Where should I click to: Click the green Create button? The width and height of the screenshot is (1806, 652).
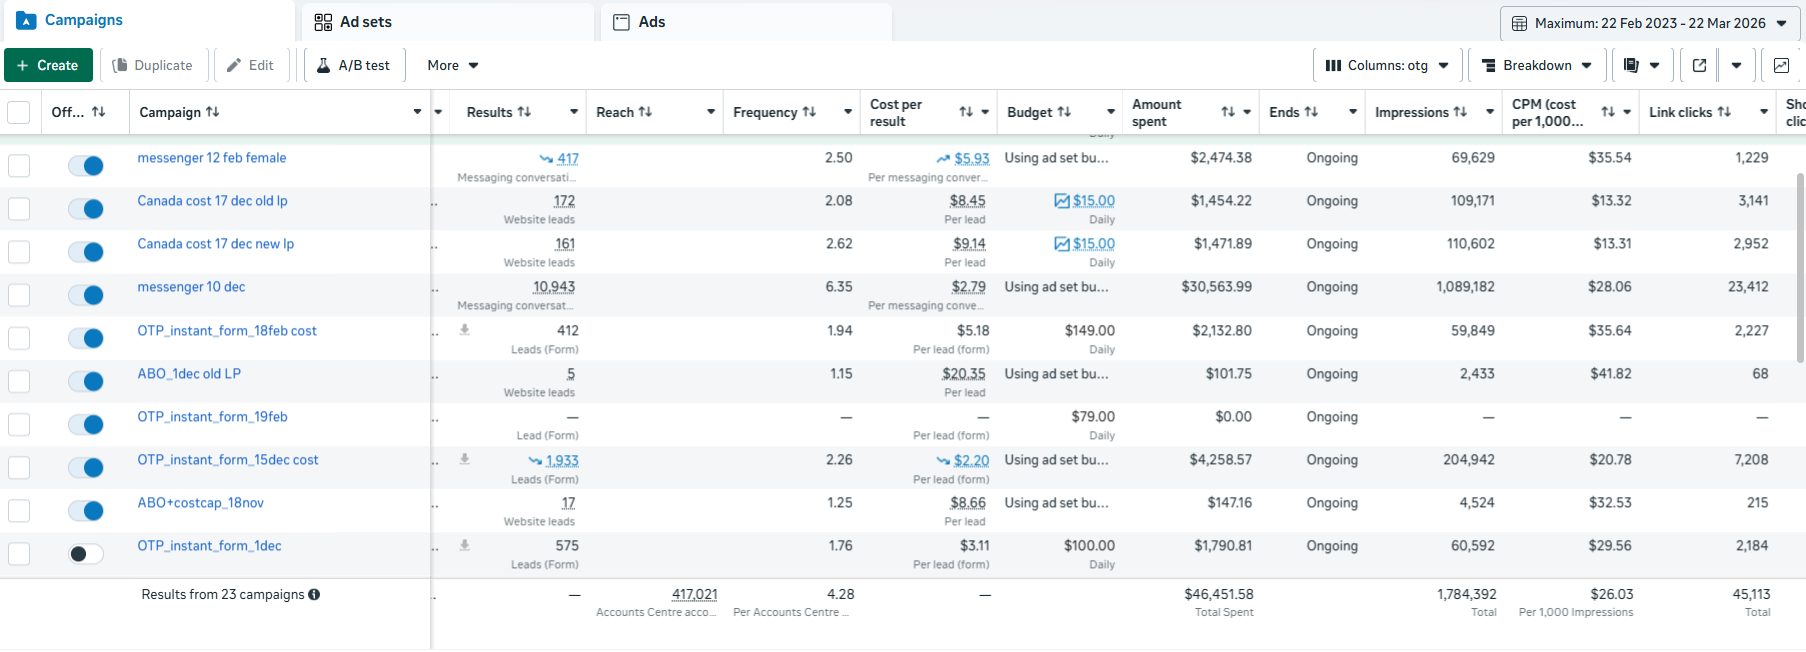[x=48, y=65]
